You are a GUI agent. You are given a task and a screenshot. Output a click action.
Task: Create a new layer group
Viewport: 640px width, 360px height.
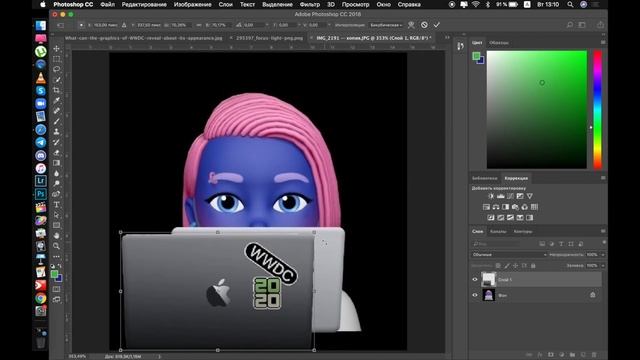[x=572, y=355]
